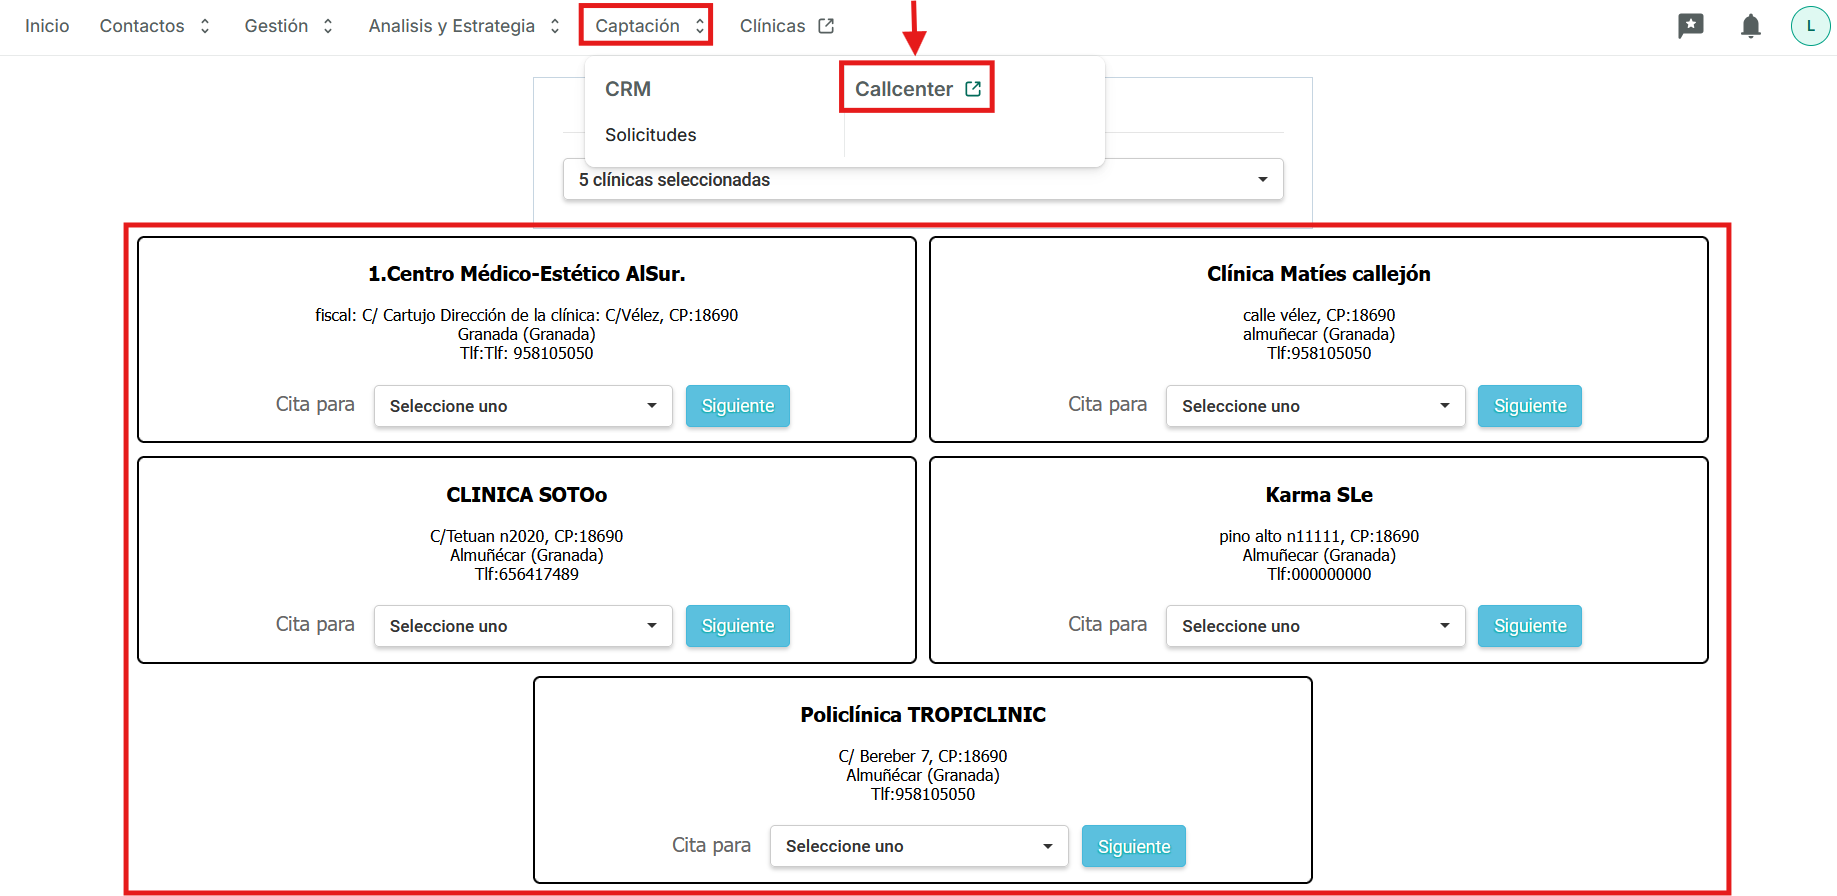Go to Inicio
The image size is (1837, 896).
click(x=47, y=26)
